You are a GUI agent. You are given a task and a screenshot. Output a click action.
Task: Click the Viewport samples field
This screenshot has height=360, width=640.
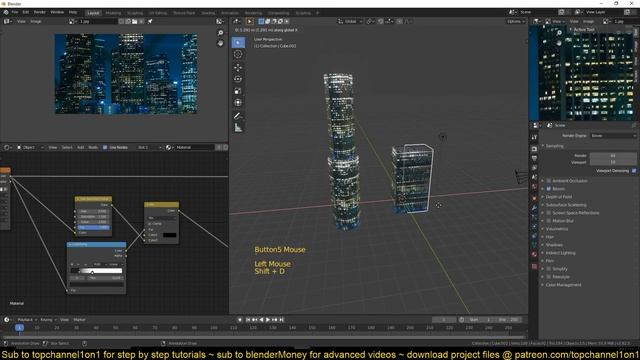(613, 162)
